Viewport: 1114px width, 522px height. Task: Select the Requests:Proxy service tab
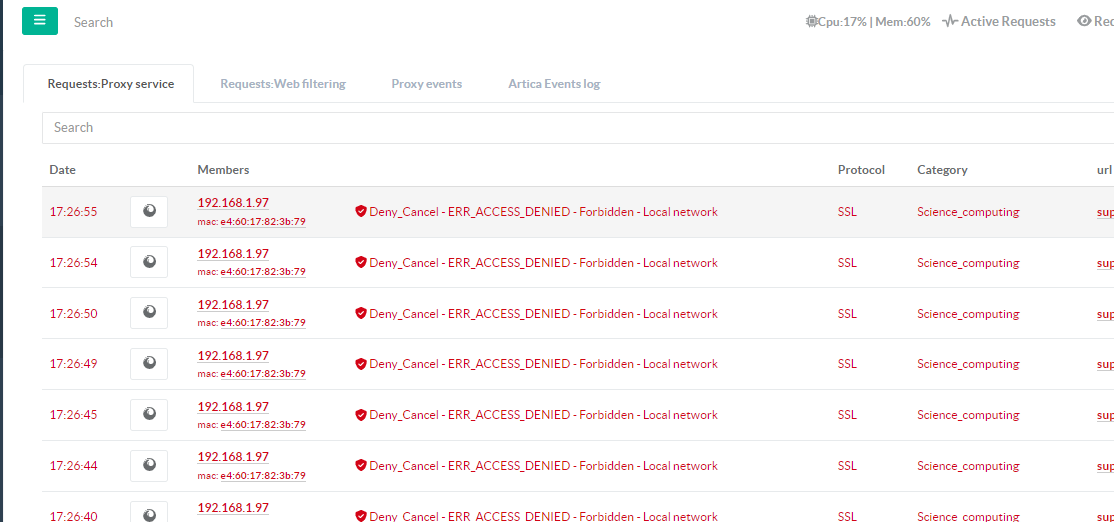(111, 84)
